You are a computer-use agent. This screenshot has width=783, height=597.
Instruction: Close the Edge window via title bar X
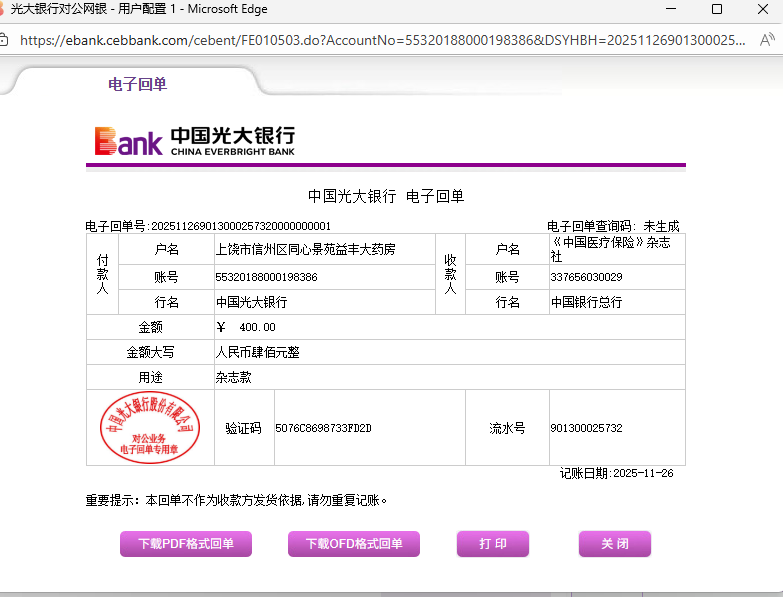[x=762, y=9]
